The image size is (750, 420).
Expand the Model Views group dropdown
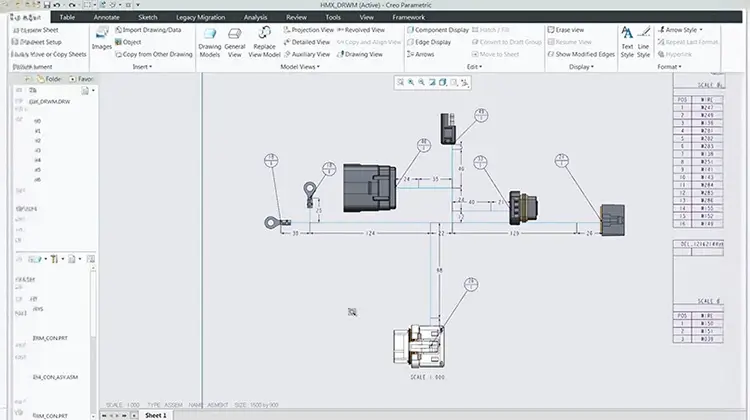pos(301,67)
